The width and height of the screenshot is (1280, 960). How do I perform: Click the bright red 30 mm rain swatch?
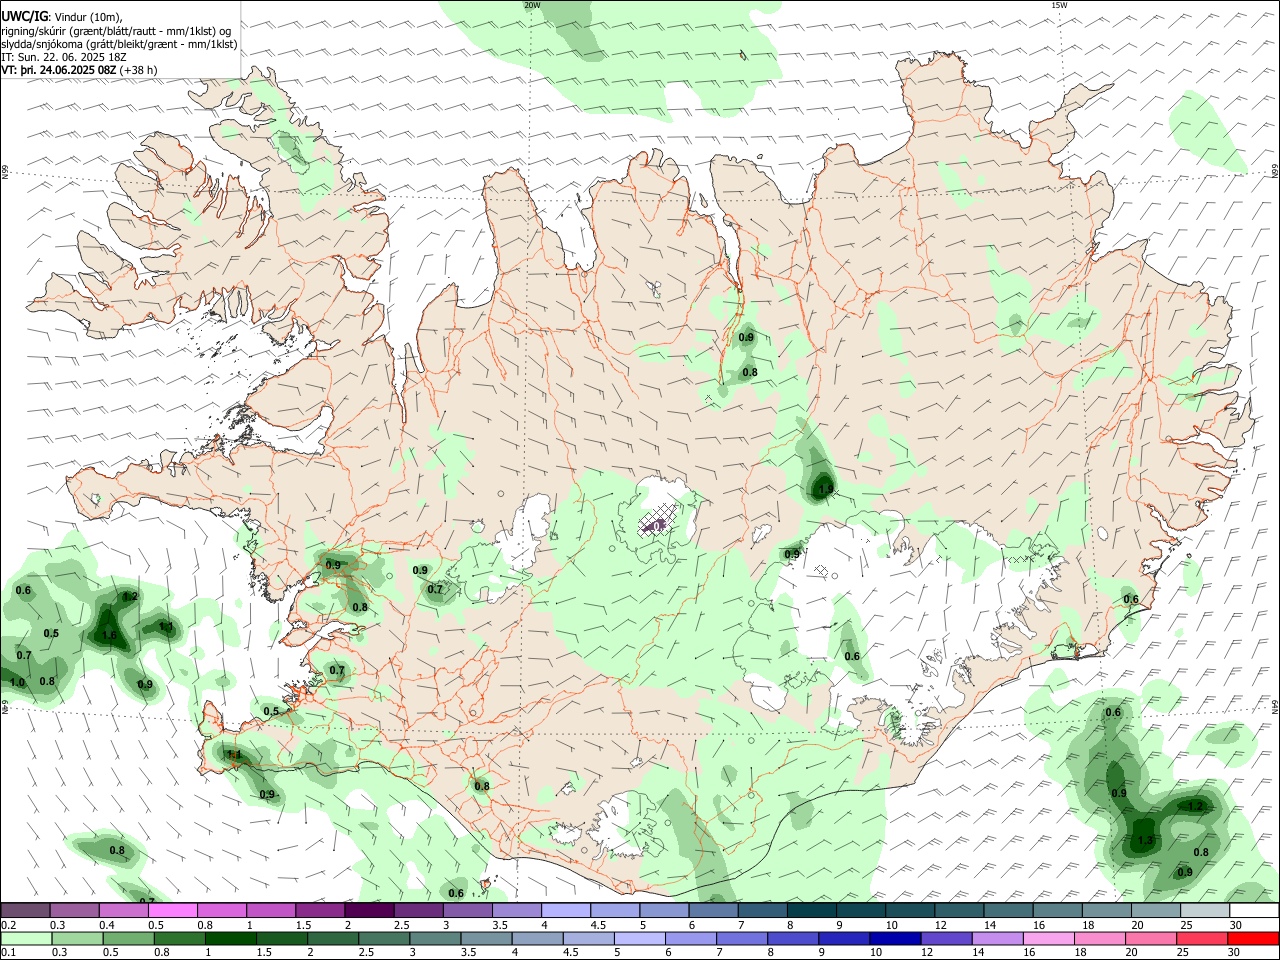click(1254, 938)
